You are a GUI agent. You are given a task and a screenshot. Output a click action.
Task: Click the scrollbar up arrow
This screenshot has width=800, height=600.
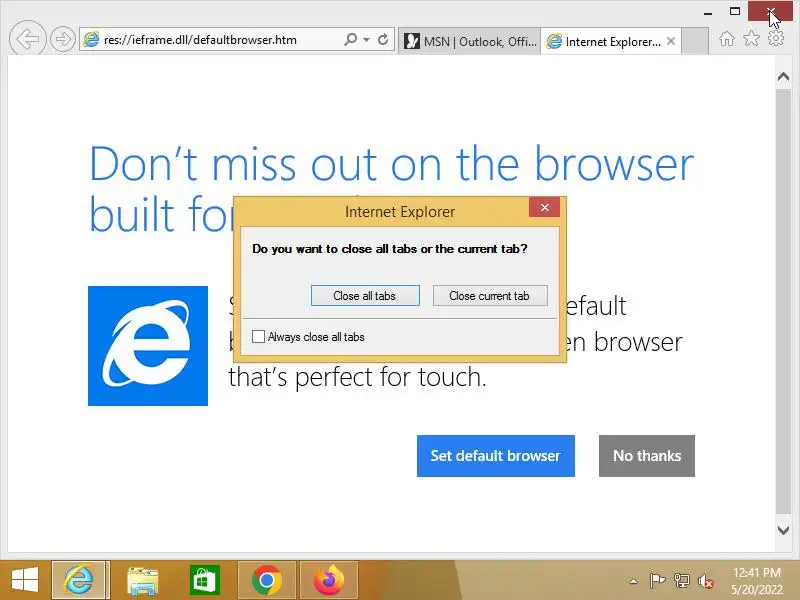click(x=783, y=77)
